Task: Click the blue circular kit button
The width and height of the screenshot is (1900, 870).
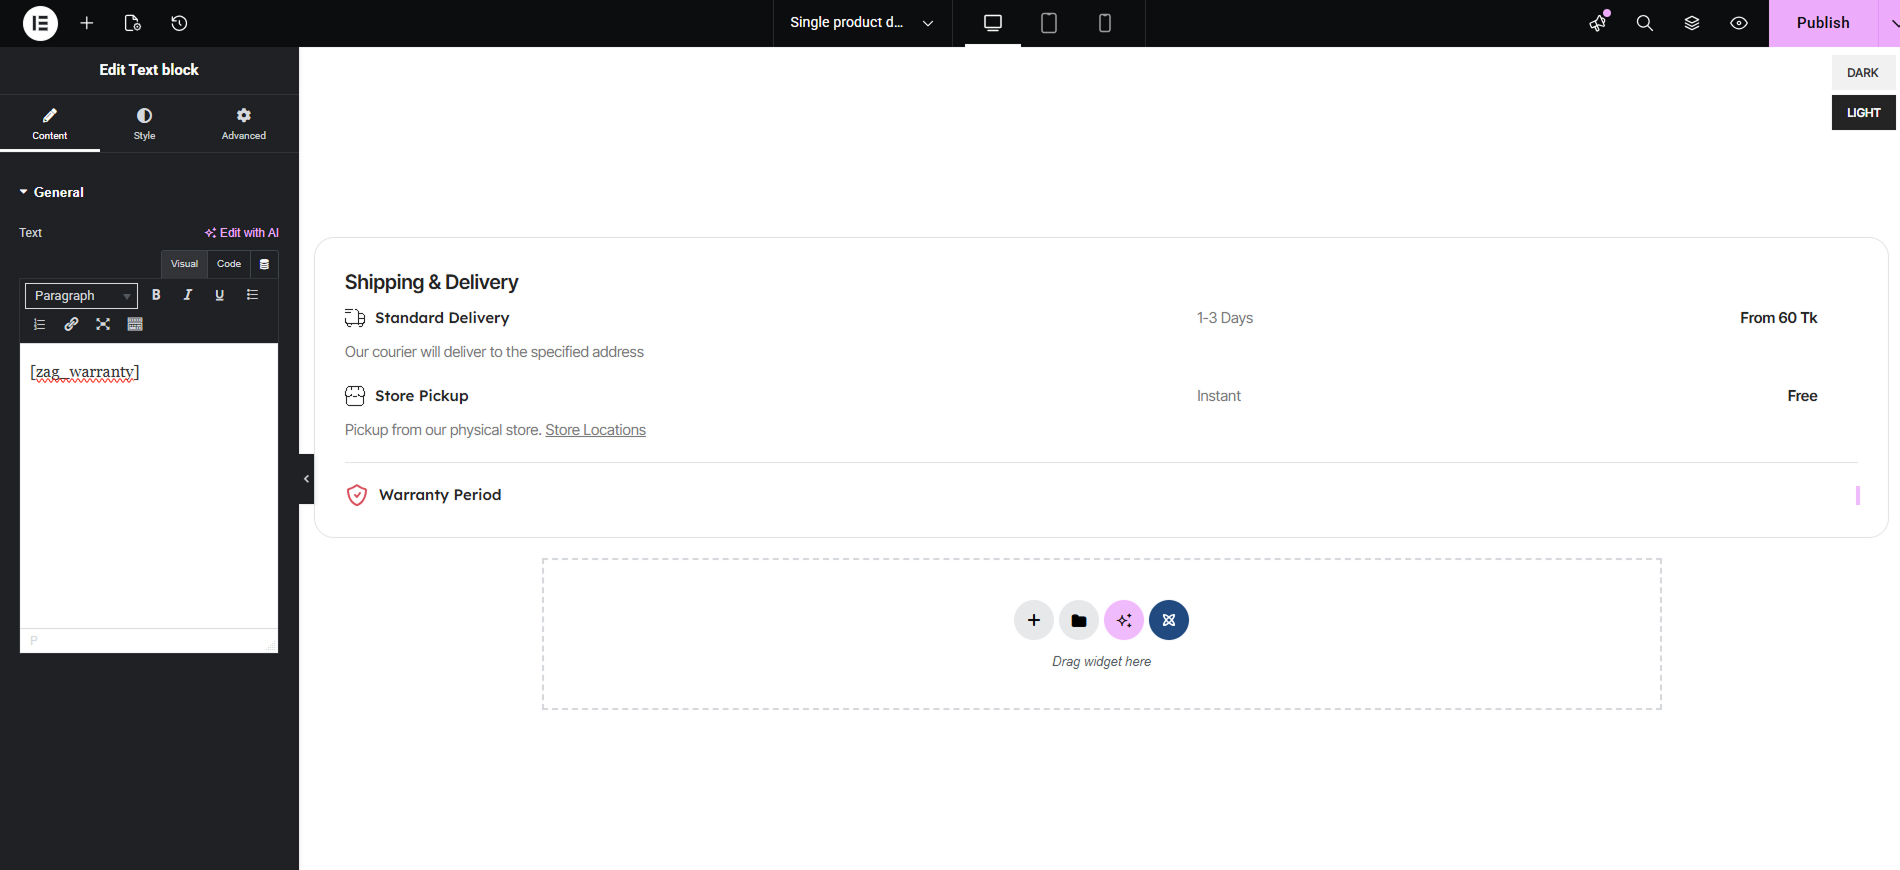Action: click(1169, 620)
